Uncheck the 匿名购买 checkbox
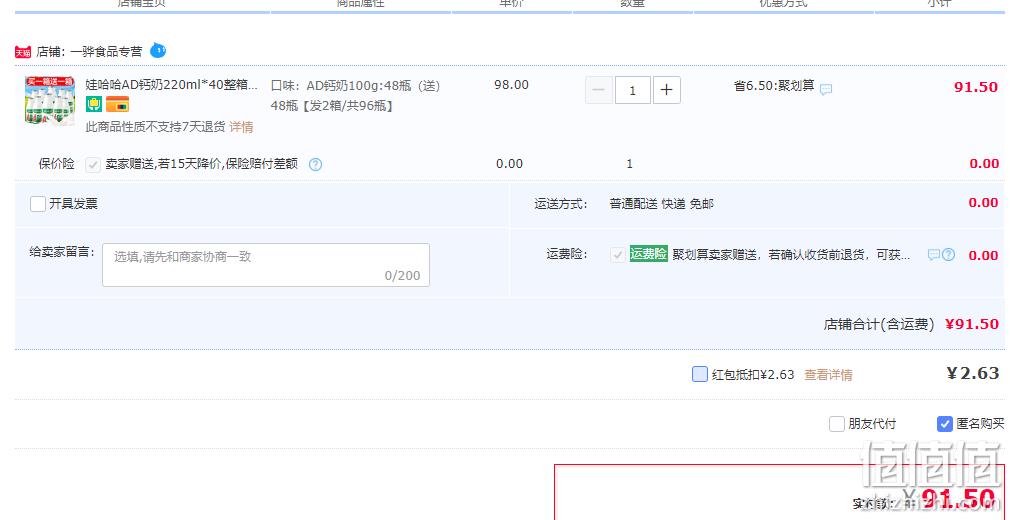Viewport: 1010px width, 520px height. pyautogui.click(x=944, y=424)
